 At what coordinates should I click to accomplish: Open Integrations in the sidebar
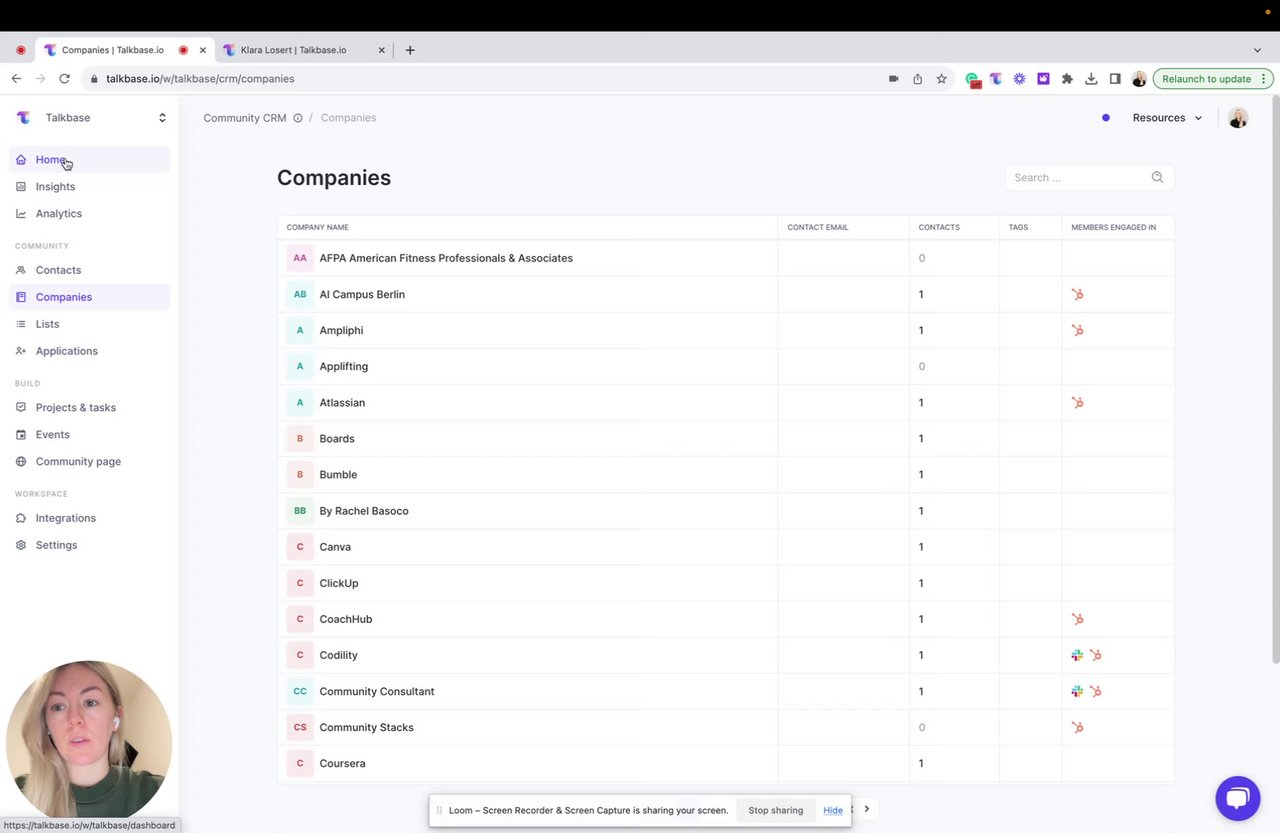pos(89,518)
